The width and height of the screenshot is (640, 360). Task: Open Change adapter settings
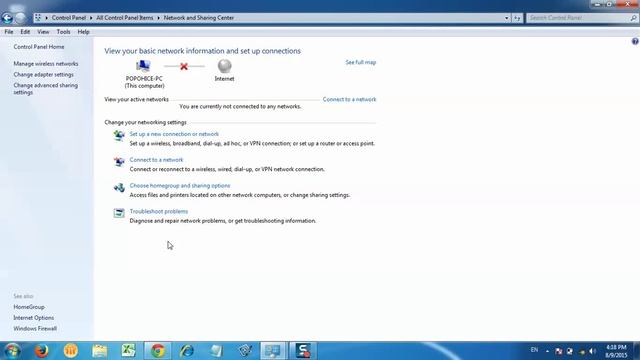click(x=43, y=75)
